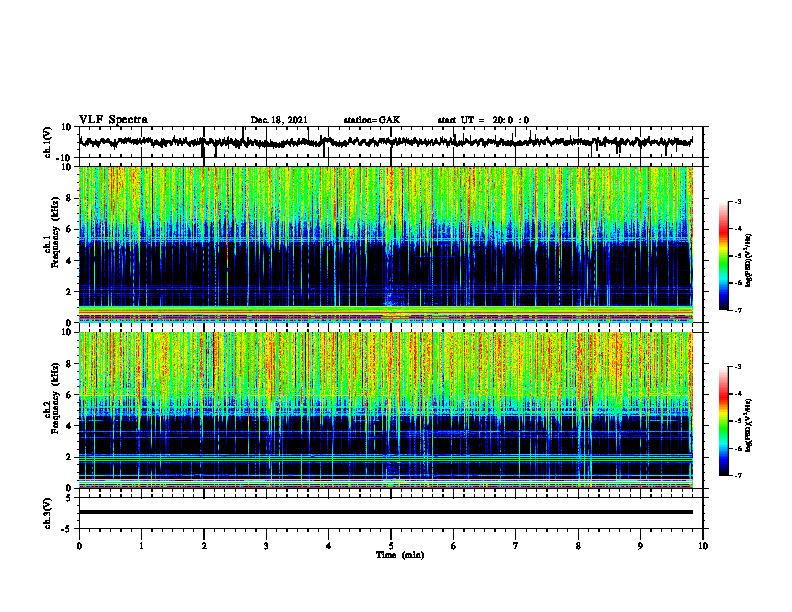Click time axis tick label "10" at right end

(x=703, y=546)
